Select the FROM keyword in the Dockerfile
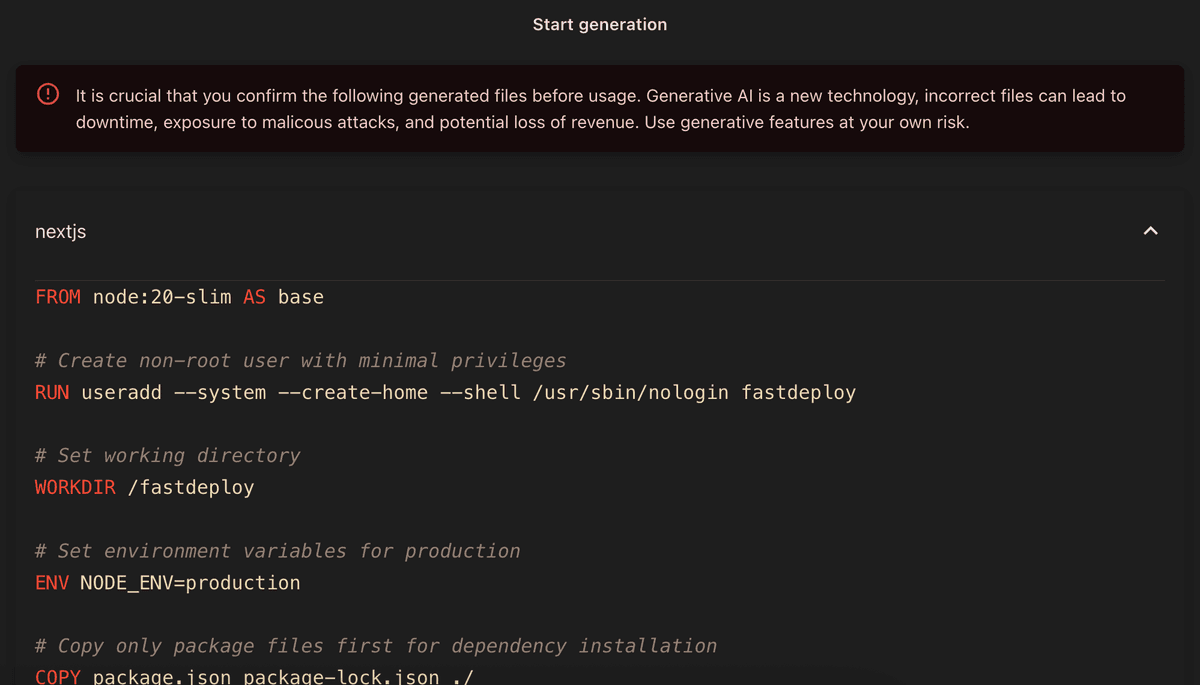 click(x=57, y=296)
